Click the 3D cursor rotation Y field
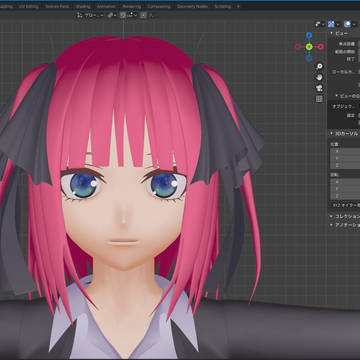 pyautogui.click(x=345, y=189)
